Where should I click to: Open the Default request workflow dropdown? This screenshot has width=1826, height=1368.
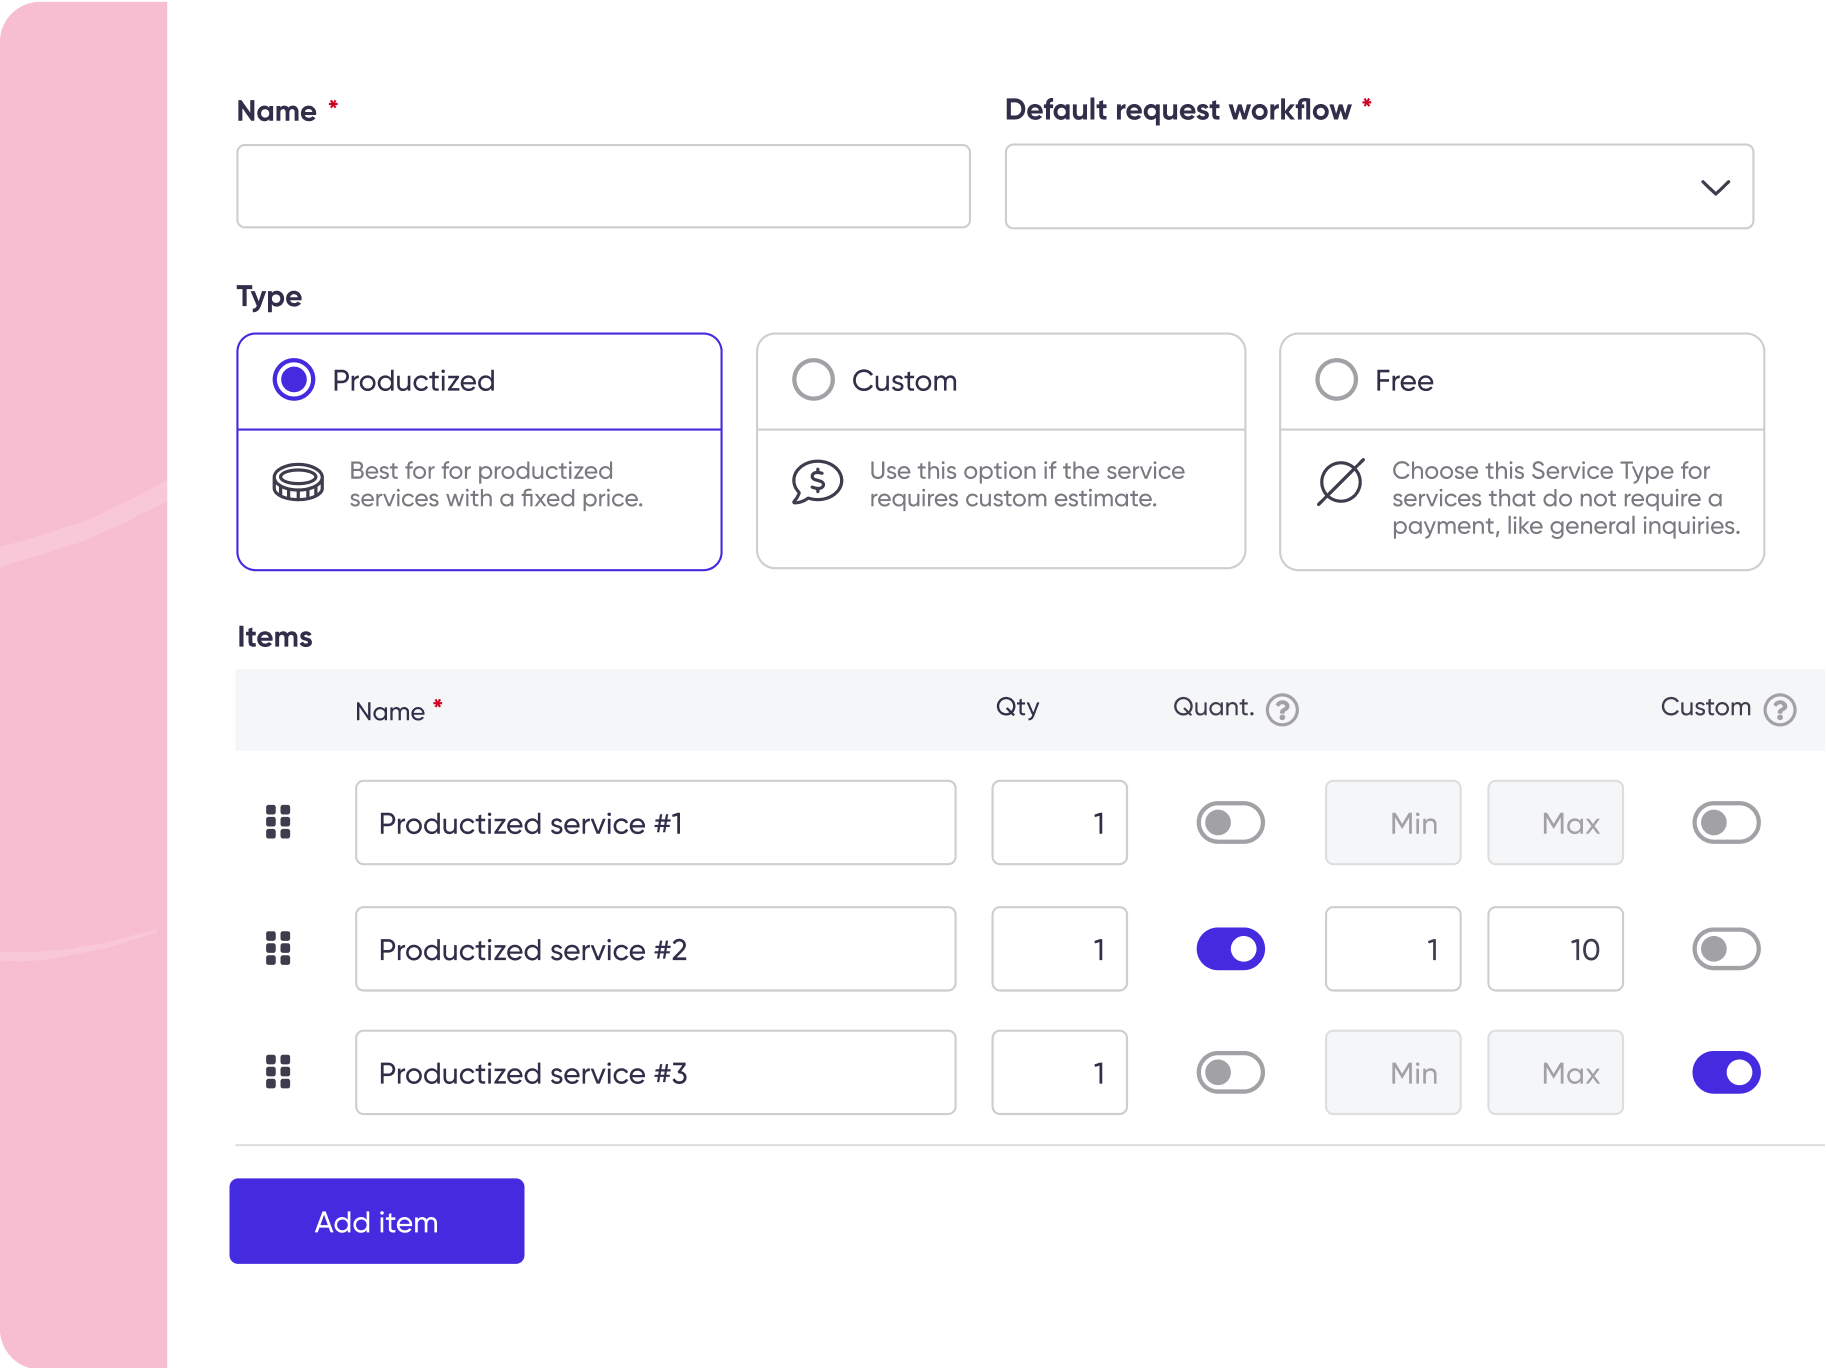click(1379, 187)
